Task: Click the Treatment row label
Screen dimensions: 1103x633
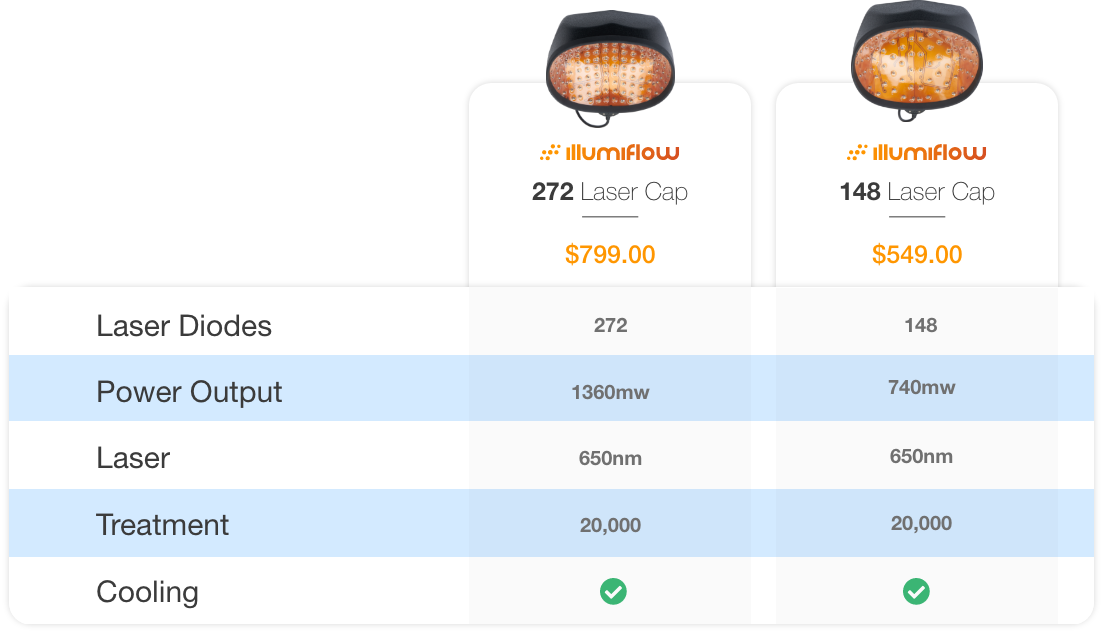Action: pyautogui.click(x=162, y=525)
